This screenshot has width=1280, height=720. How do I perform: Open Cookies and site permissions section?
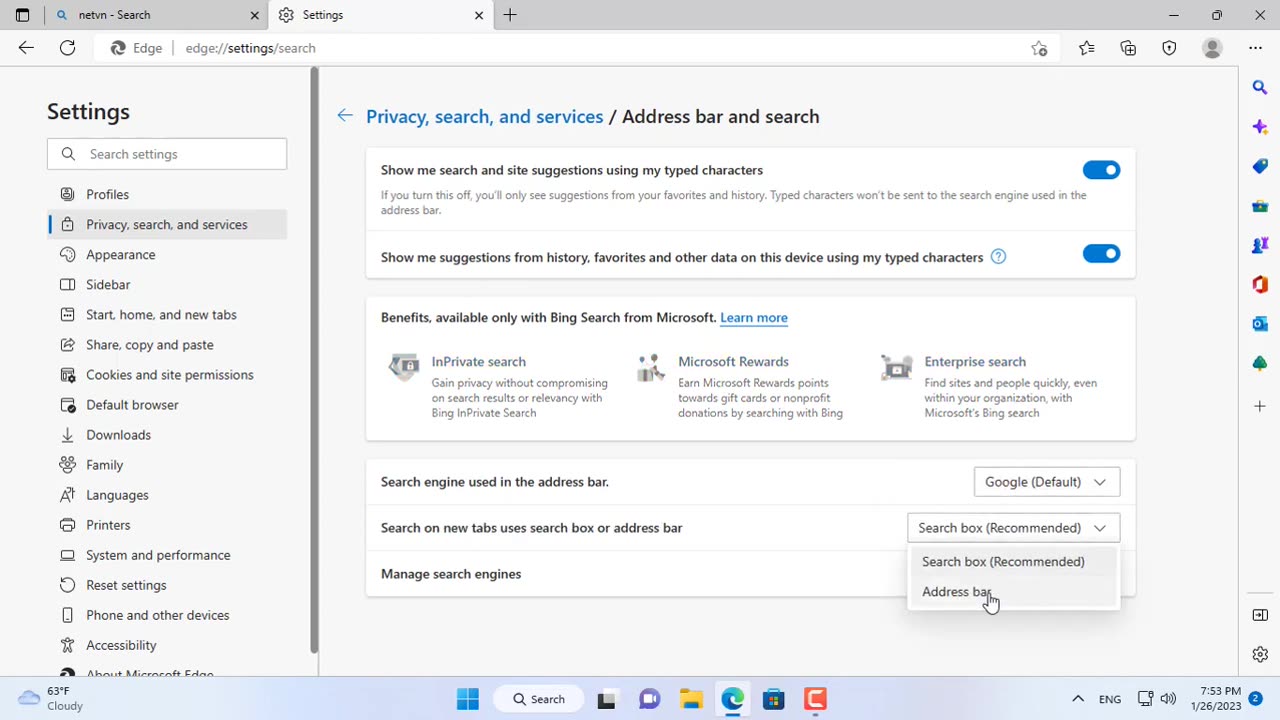click(x=167, y=374)
